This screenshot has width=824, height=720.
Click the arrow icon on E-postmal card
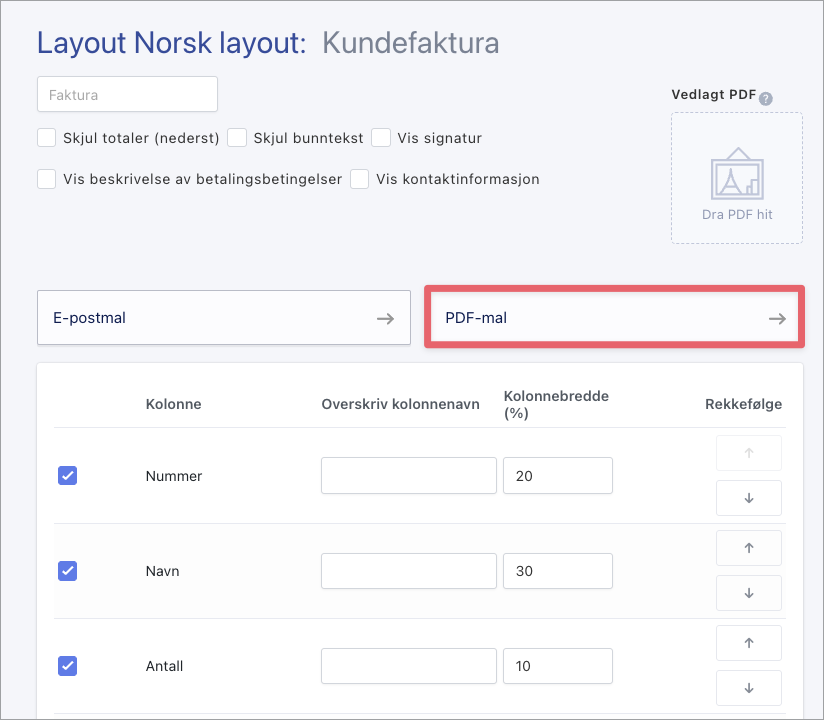coord(385,317)
